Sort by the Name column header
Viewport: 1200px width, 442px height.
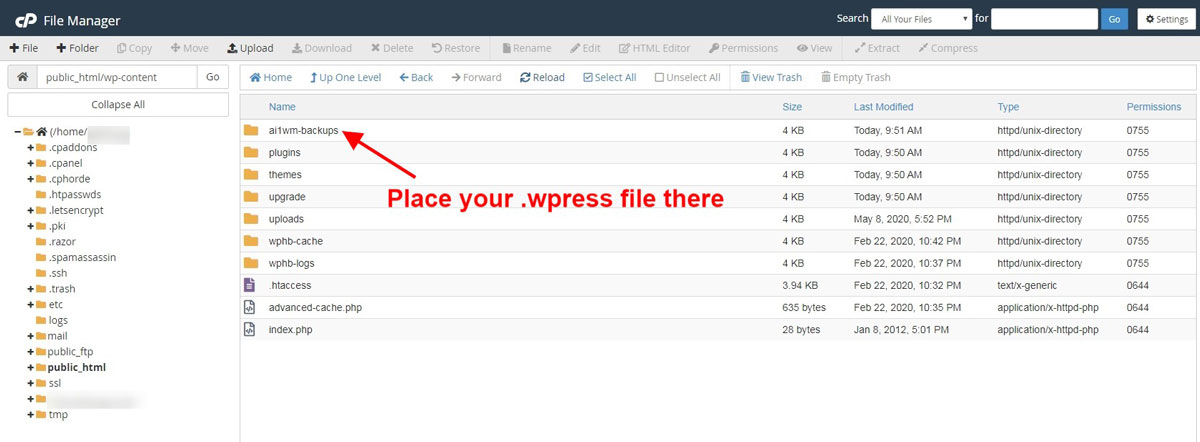[282, 107]
